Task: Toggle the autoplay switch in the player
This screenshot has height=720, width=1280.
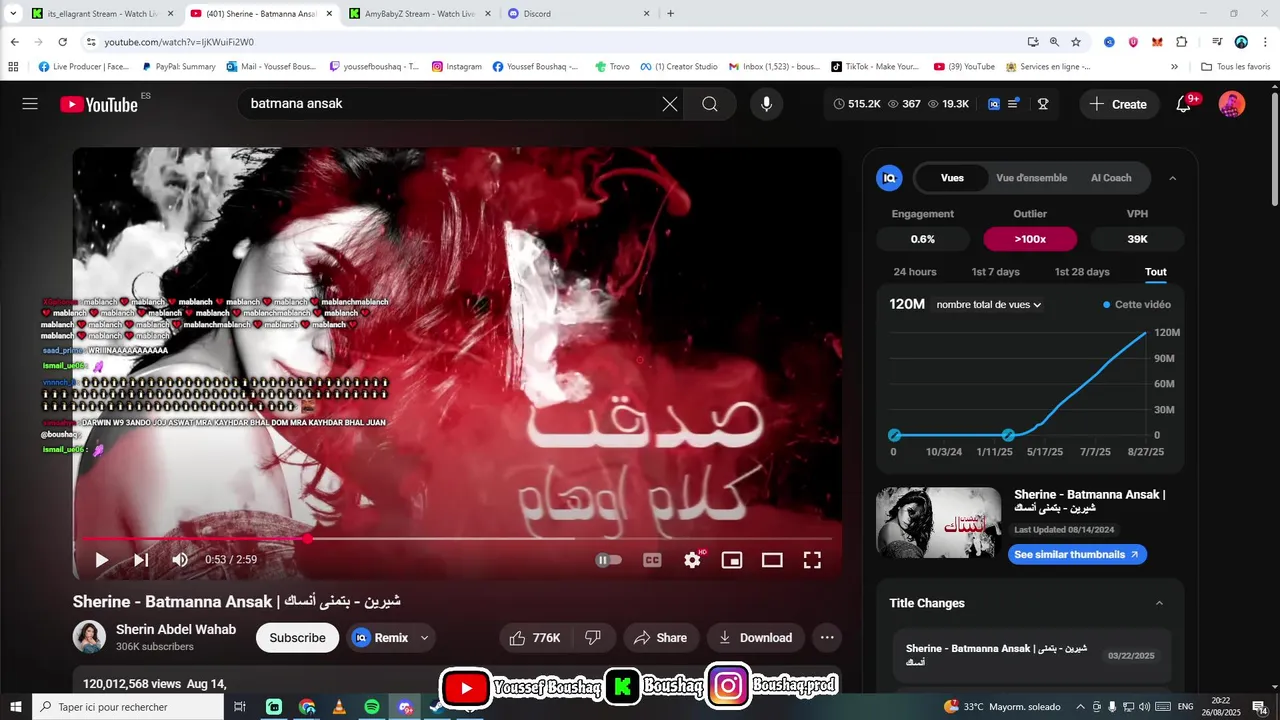Action: 608,560
